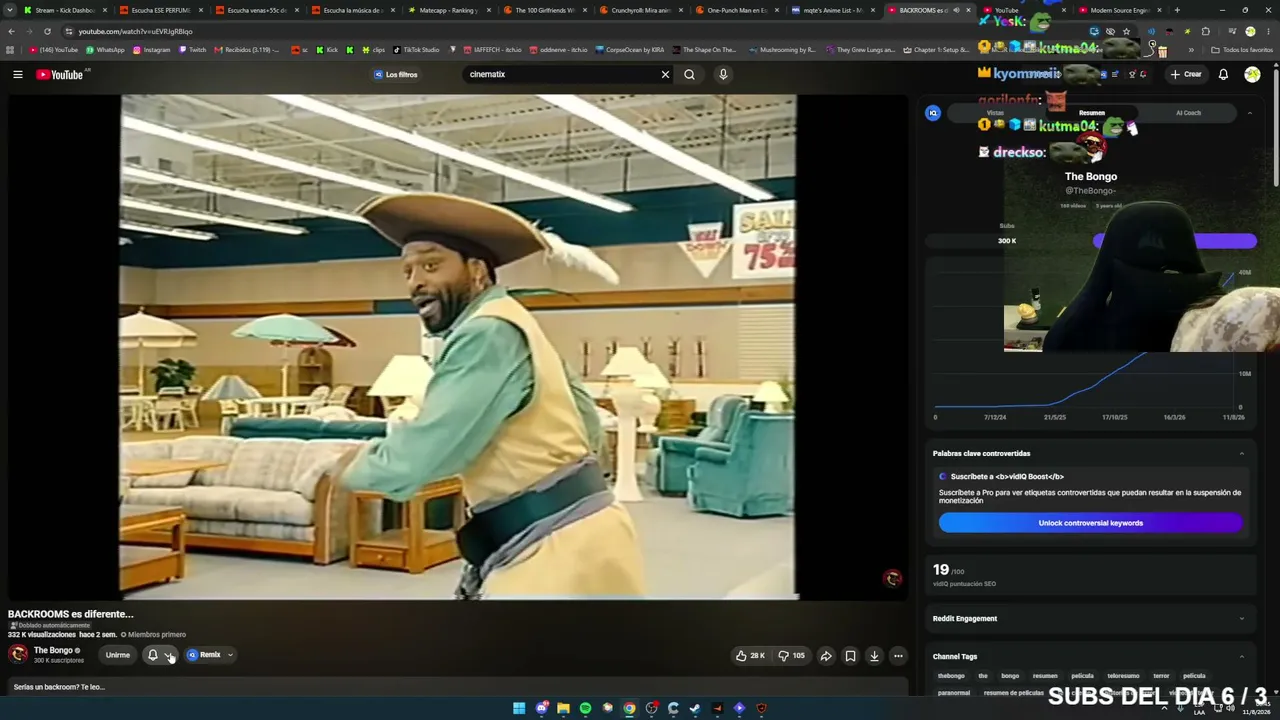This screenshot has width=1280, height=720.
Task: Click the Unirme membership button
Action: [118, 655]
